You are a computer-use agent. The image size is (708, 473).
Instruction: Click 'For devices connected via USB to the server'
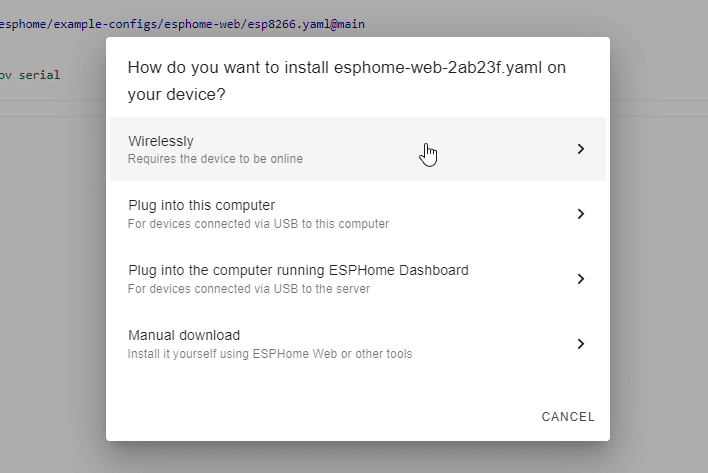coord(249,289)
